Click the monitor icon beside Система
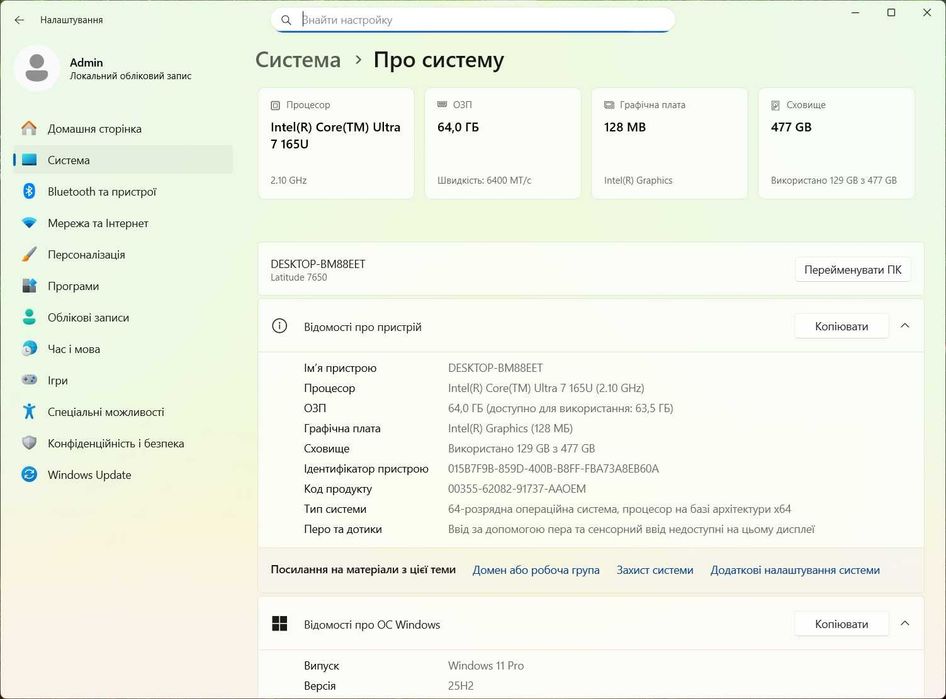946x699 pixels. pyautogui.click(x=29, y=160)
